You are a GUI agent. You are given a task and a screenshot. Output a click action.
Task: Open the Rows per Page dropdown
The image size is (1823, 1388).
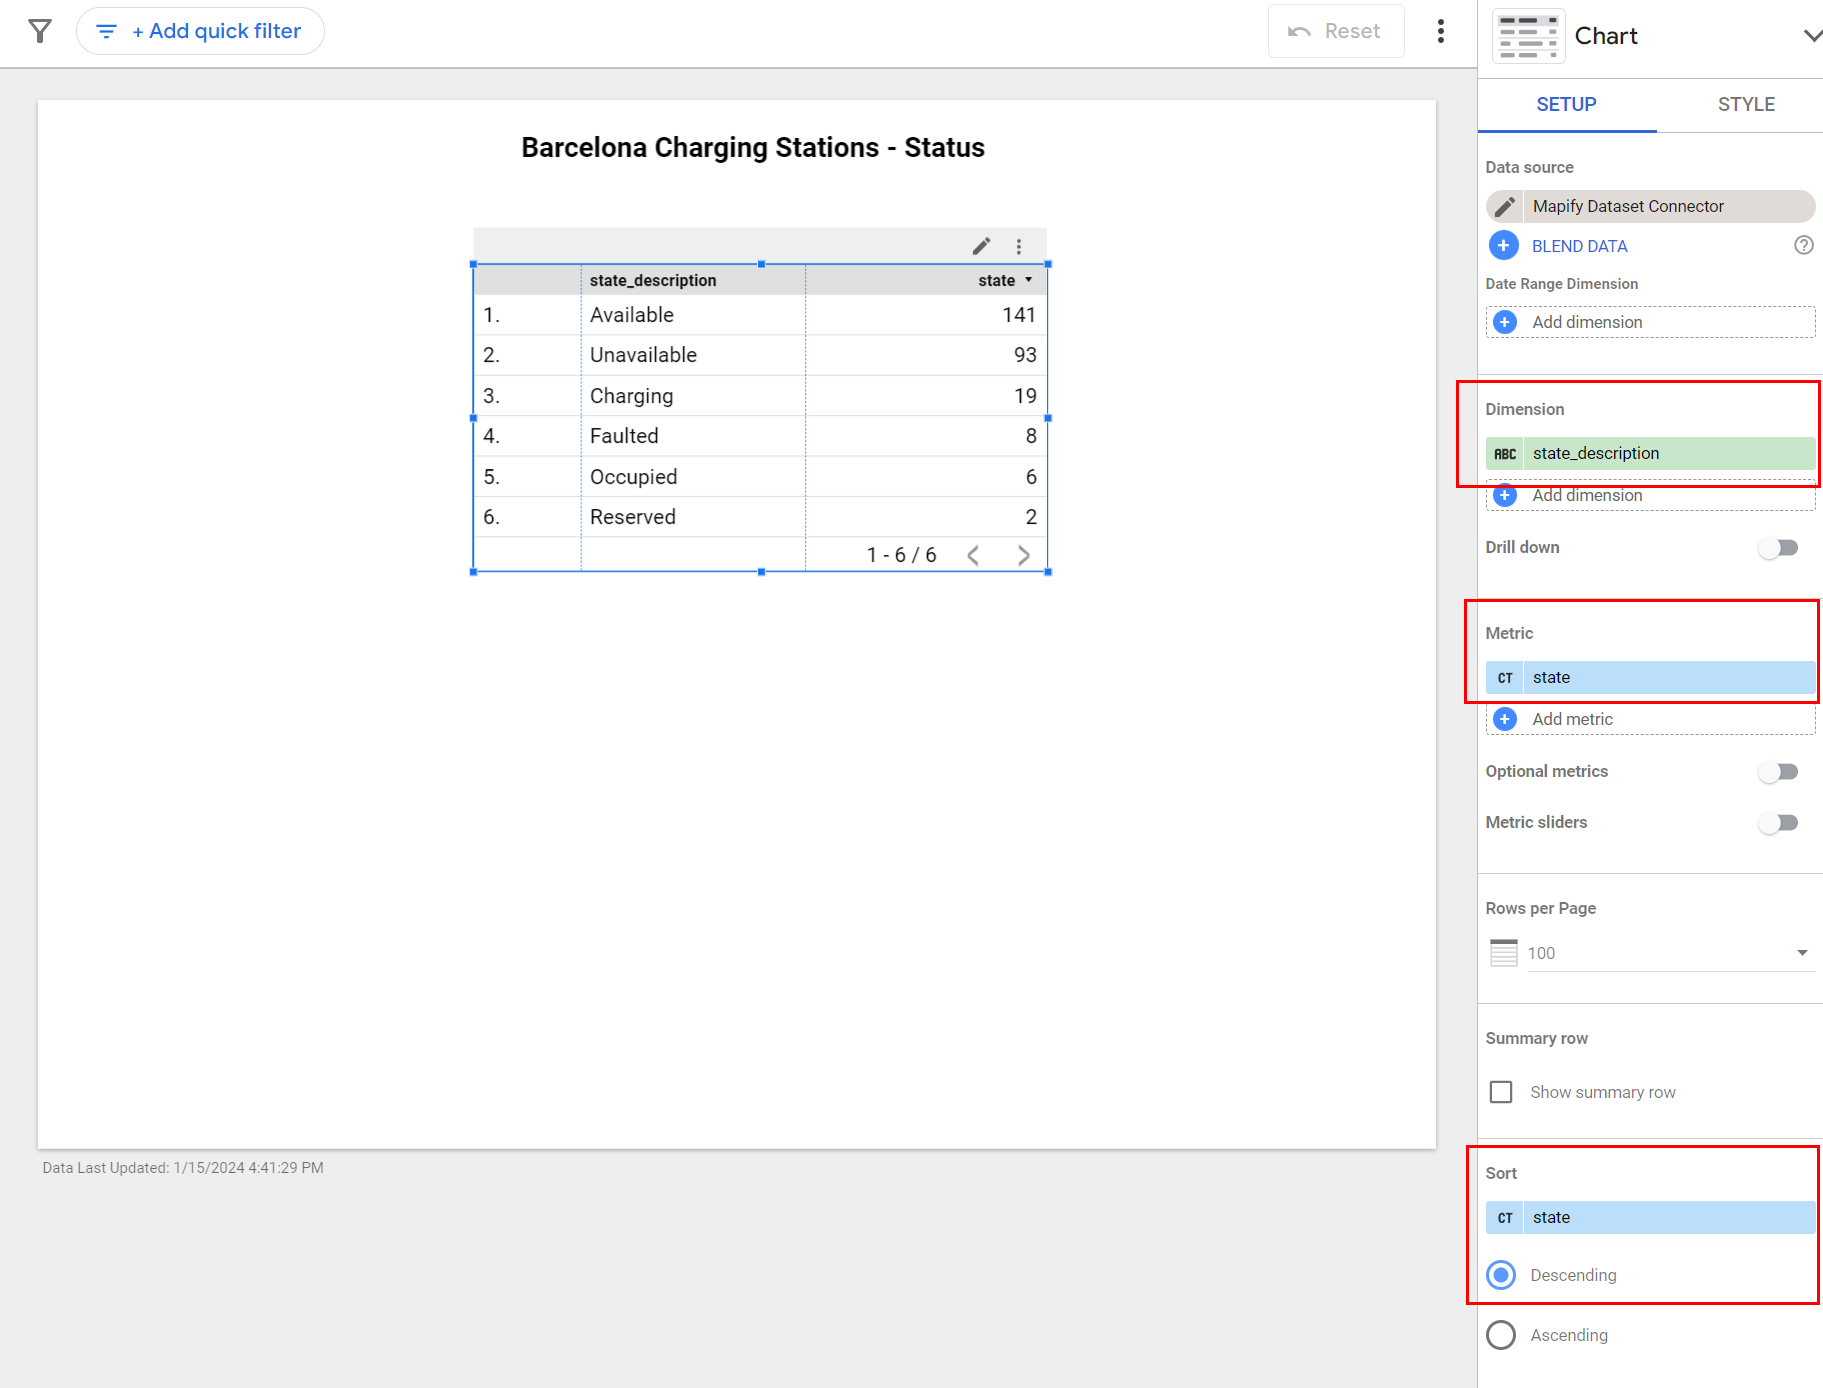tap(1670, 953)
